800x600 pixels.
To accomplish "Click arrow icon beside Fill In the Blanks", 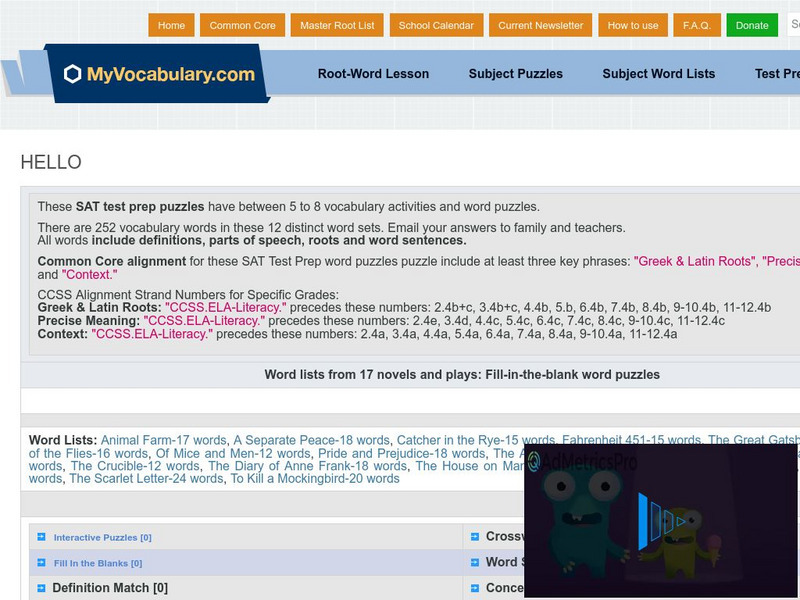I will [x=41, y=562].
